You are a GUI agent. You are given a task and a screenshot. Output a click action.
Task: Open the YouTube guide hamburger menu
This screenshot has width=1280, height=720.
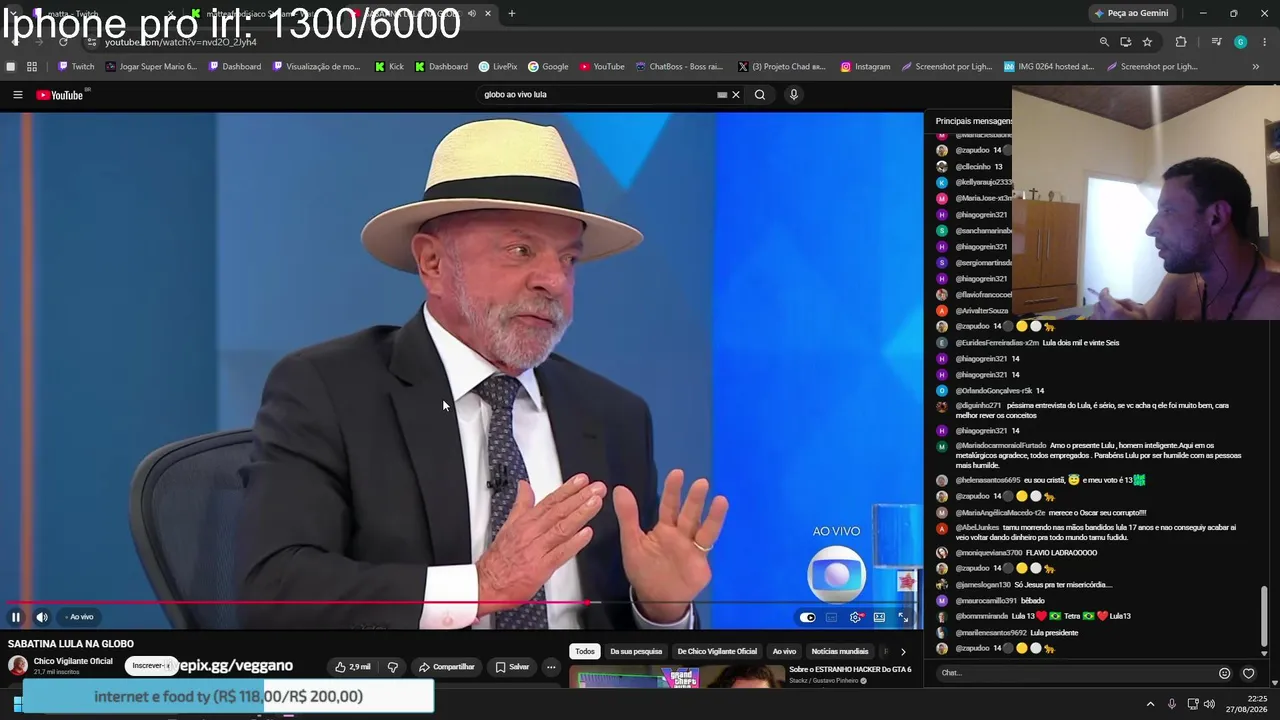tap(17, 95)
